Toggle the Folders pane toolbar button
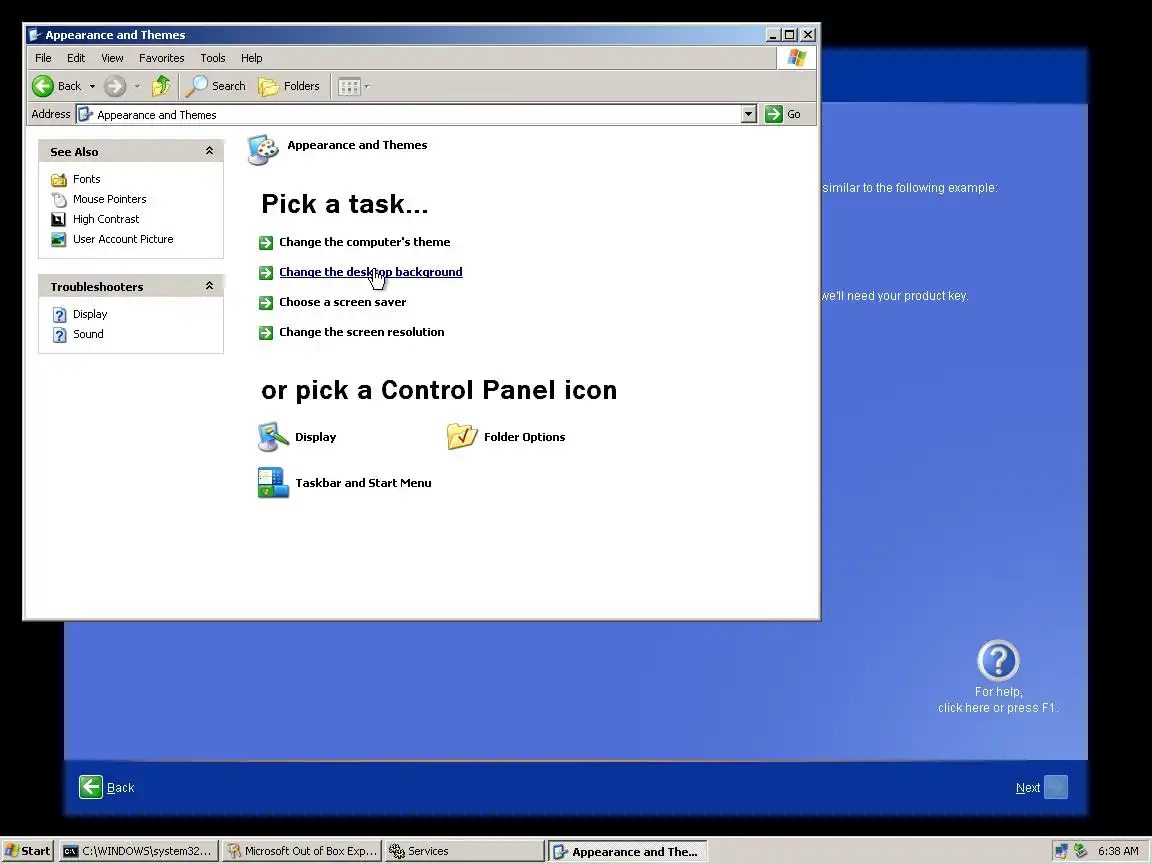The image size is (1152, 864). coord(289,86)
